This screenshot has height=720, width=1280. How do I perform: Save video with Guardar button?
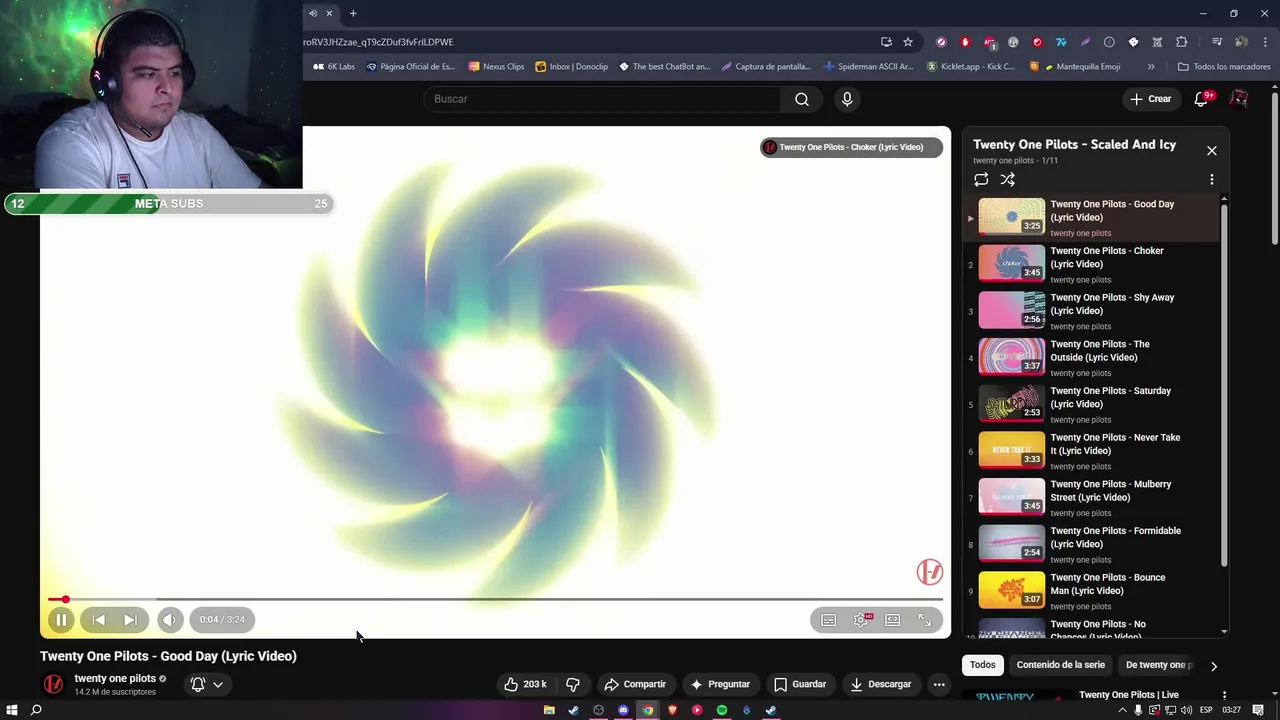click(x=800, y=684)
